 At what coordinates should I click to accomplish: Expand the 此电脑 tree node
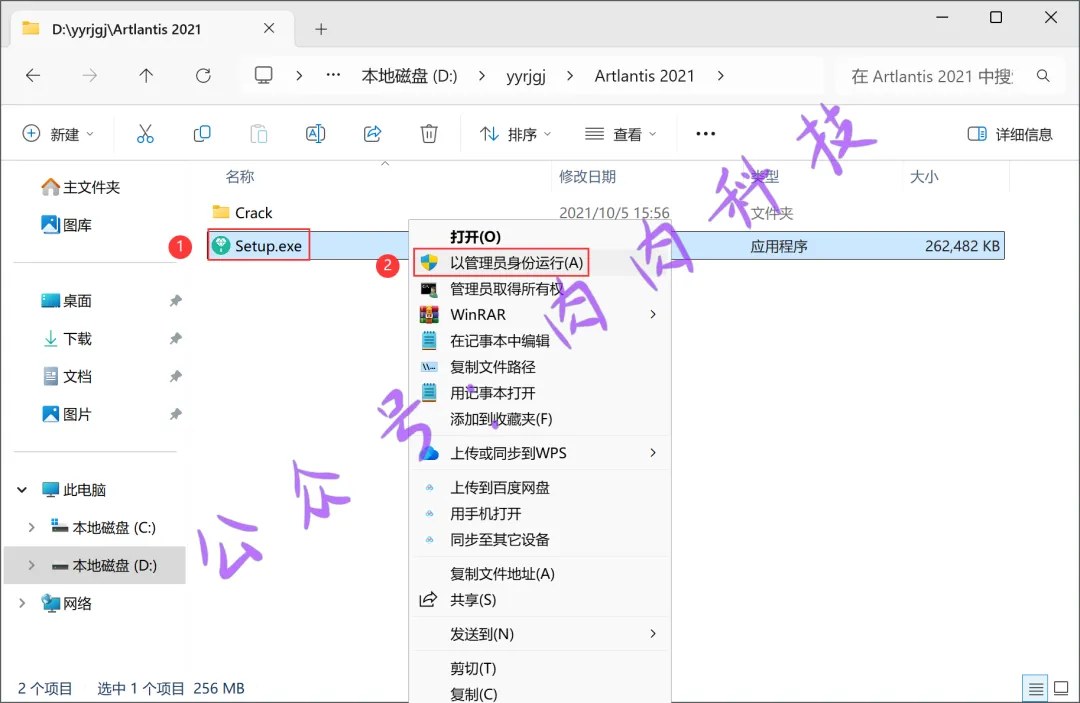22,490
